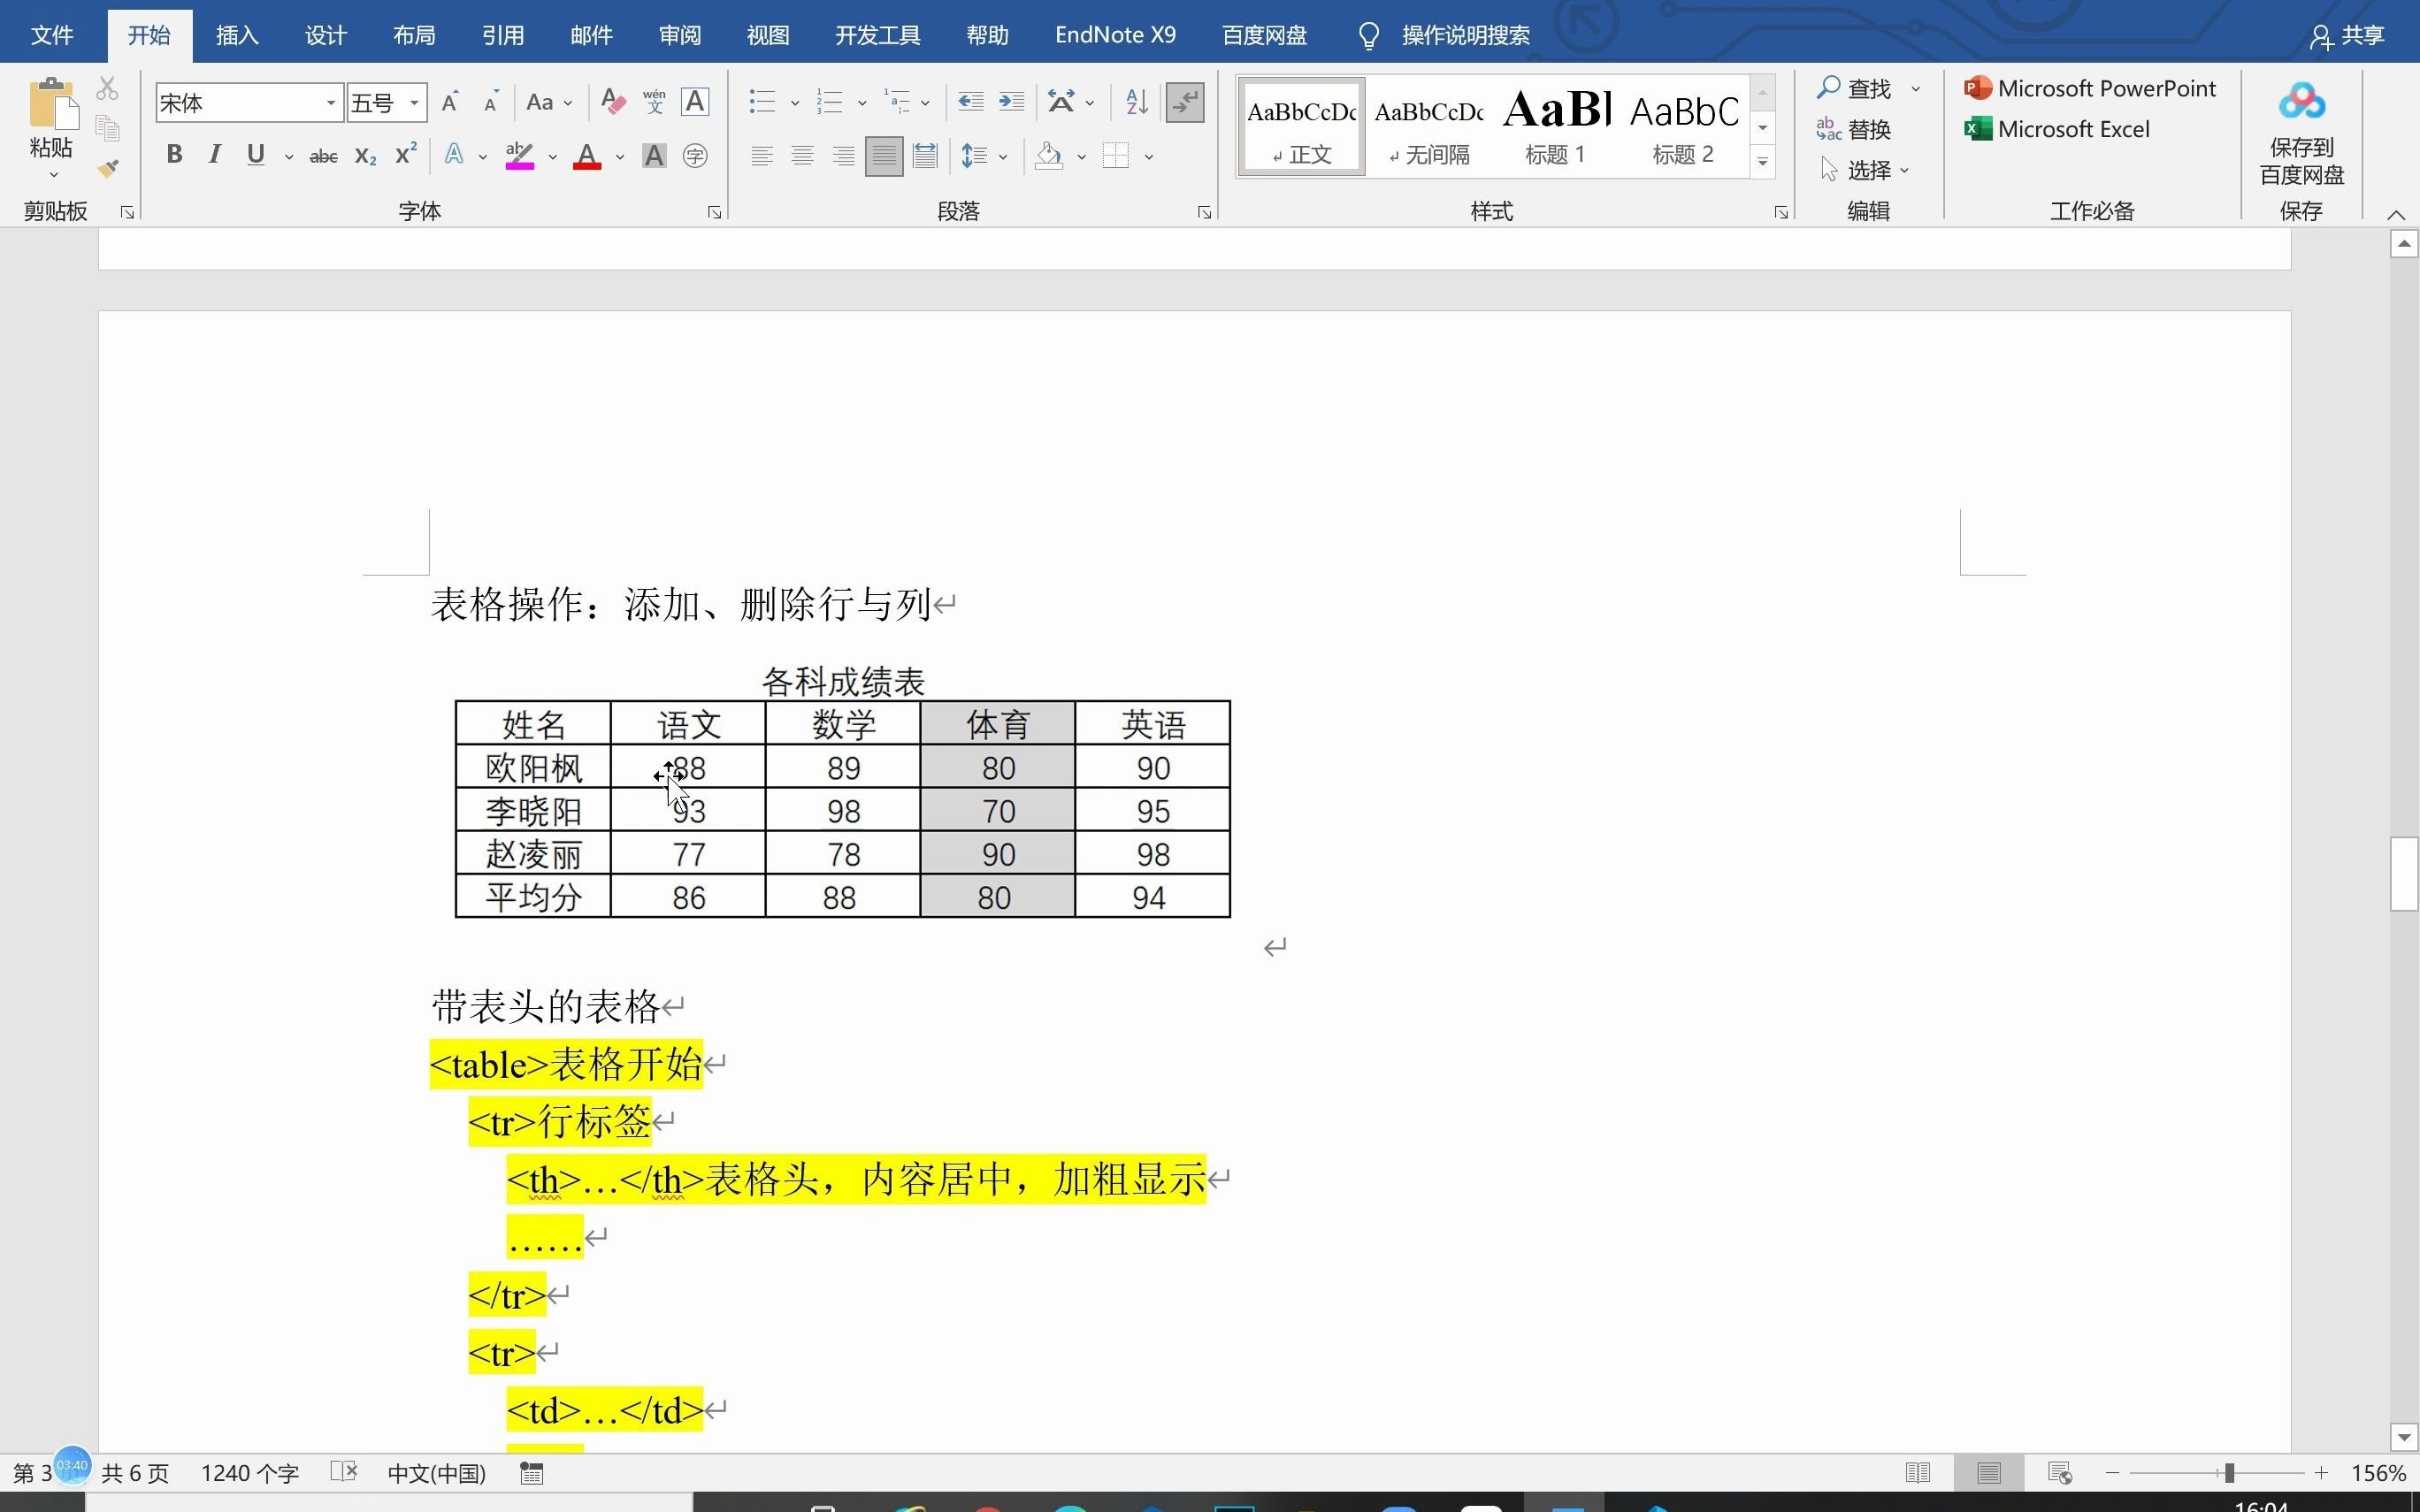The width and height of the screenshot is (2420, 1512).
Task: Apply the 标题 2 style
Action: click(1684, 127)
